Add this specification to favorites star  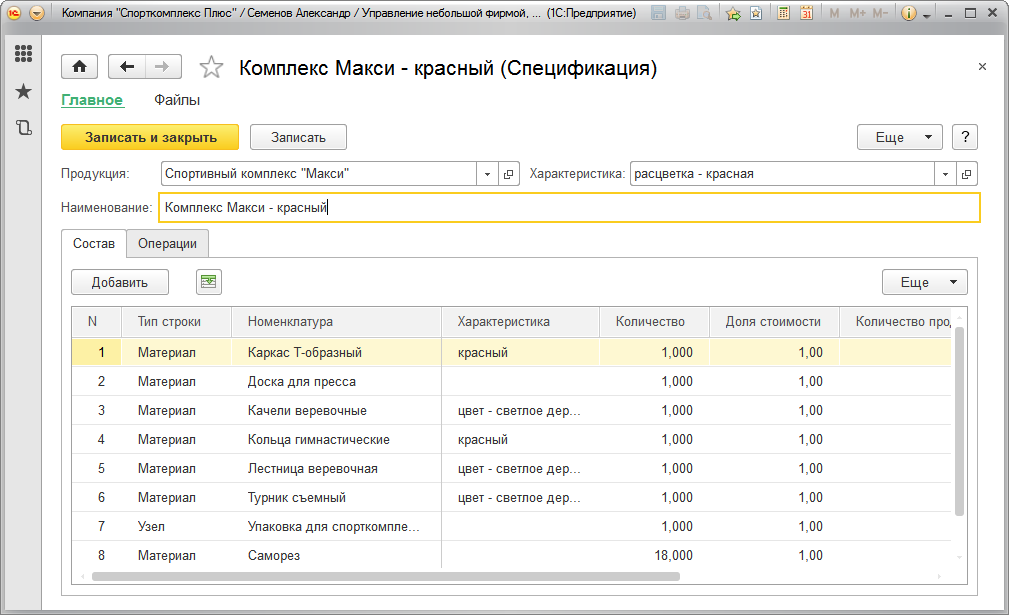[211, 68]
